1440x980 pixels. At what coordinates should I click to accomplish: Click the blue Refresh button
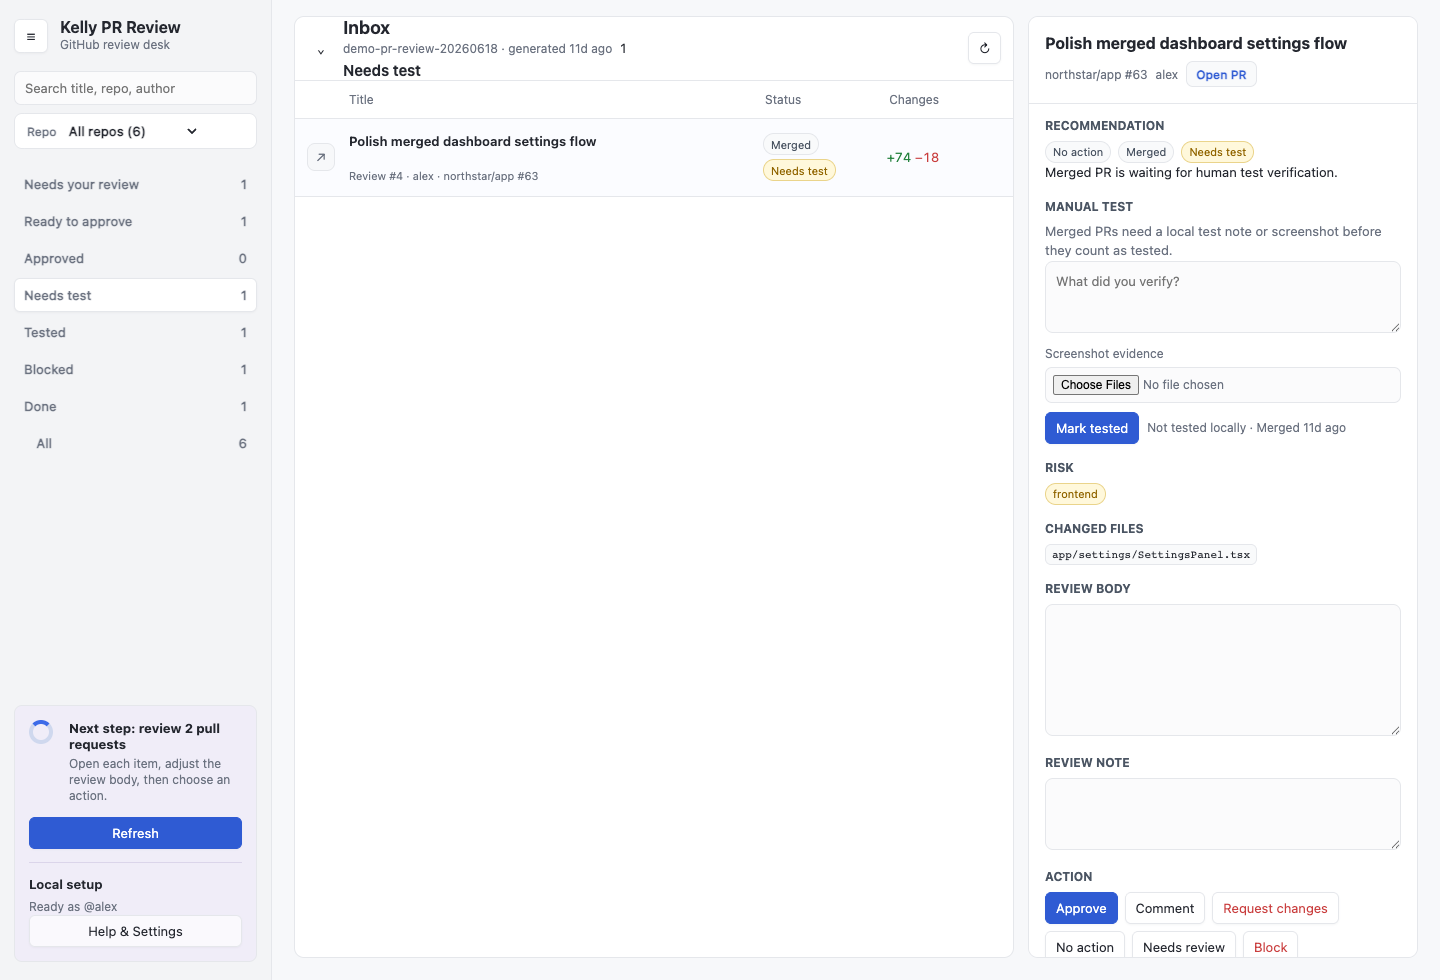point(135,833)
